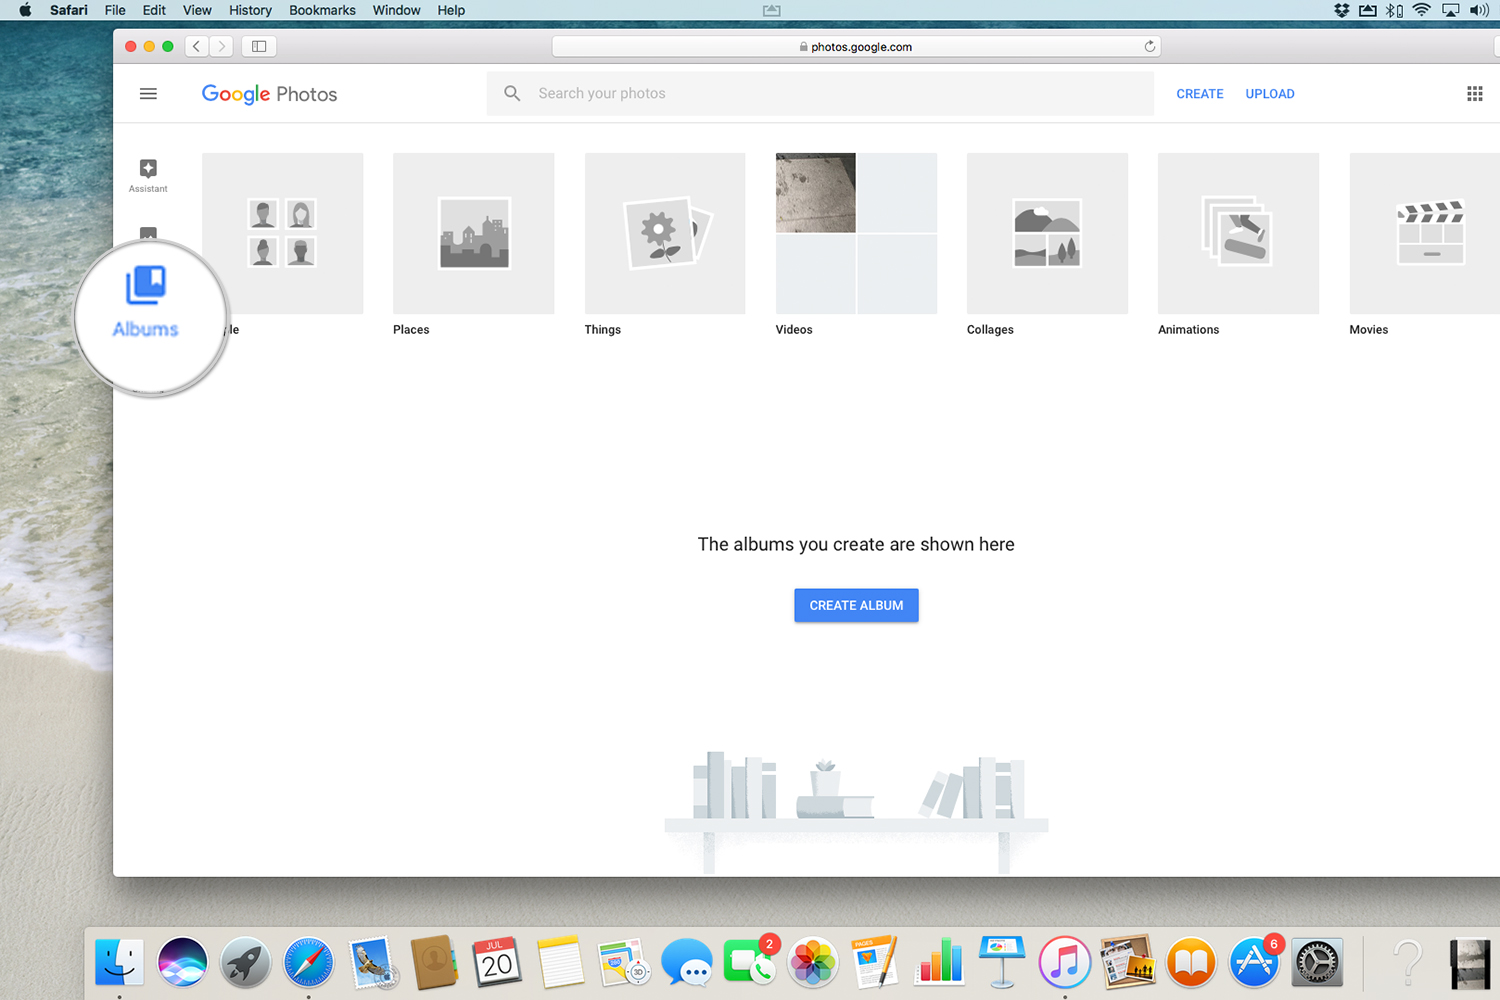The image size is (1500, 1000).
Task: Open the App Store from the dock
Action: 1253,963
